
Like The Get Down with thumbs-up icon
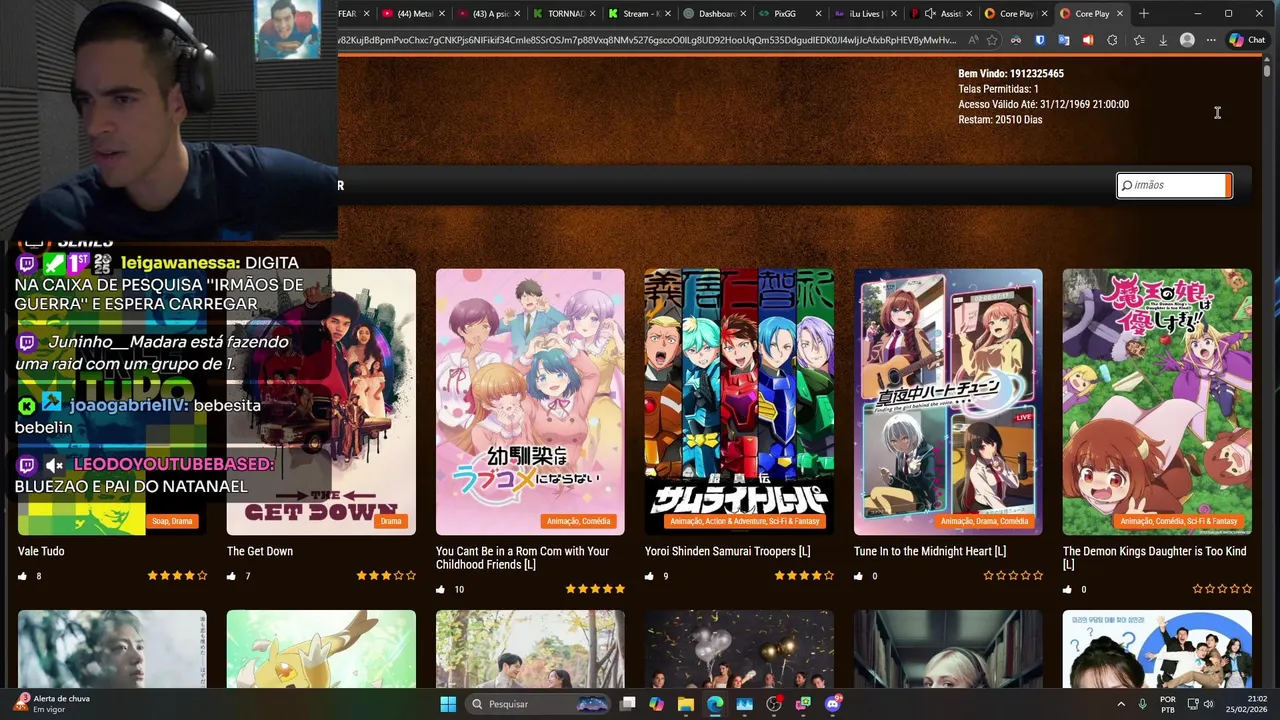tap(232, 576)
